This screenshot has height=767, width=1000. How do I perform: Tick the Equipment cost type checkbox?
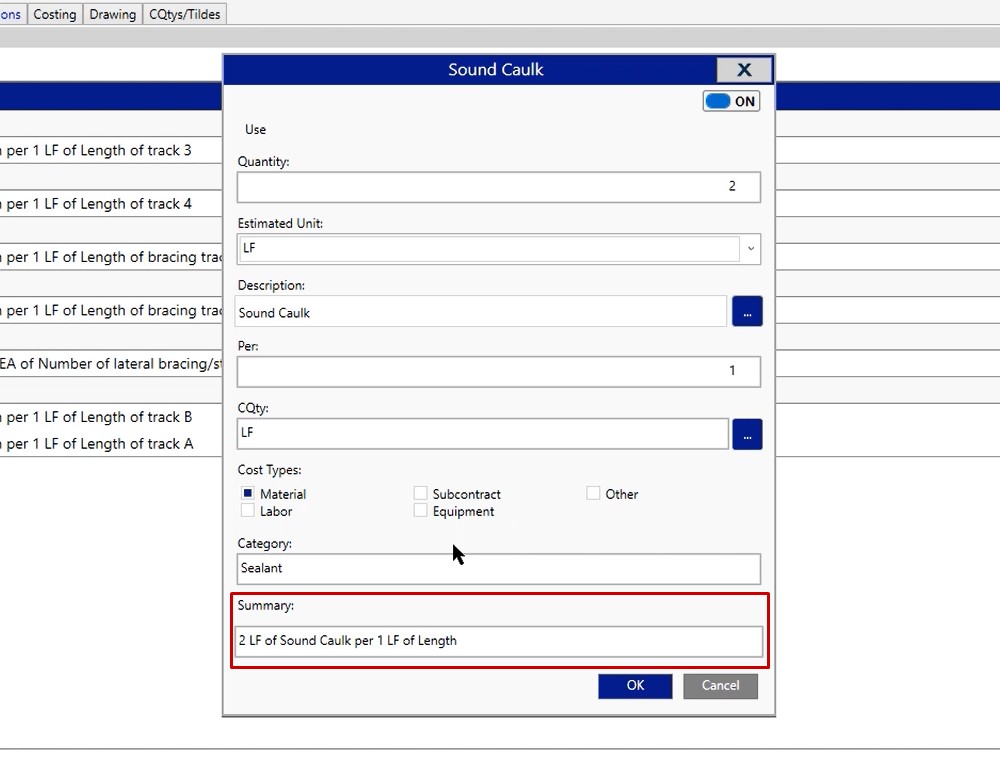point(421,511)
